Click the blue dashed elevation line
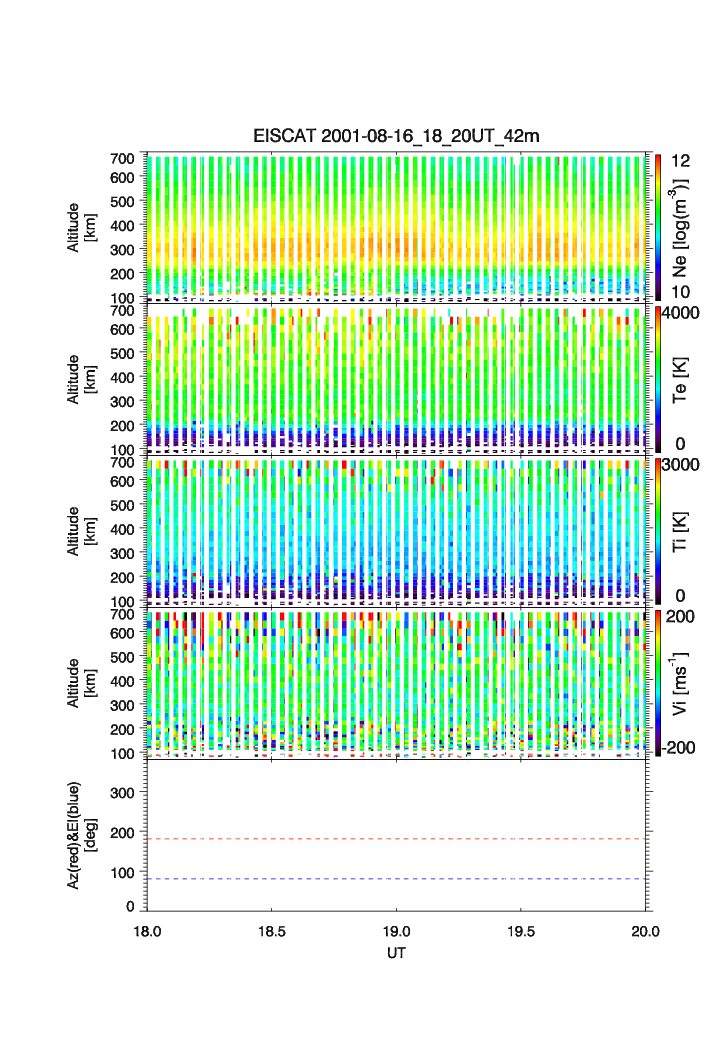The image size is (708, 1063). pyautogui.click(x=396, y=879)
